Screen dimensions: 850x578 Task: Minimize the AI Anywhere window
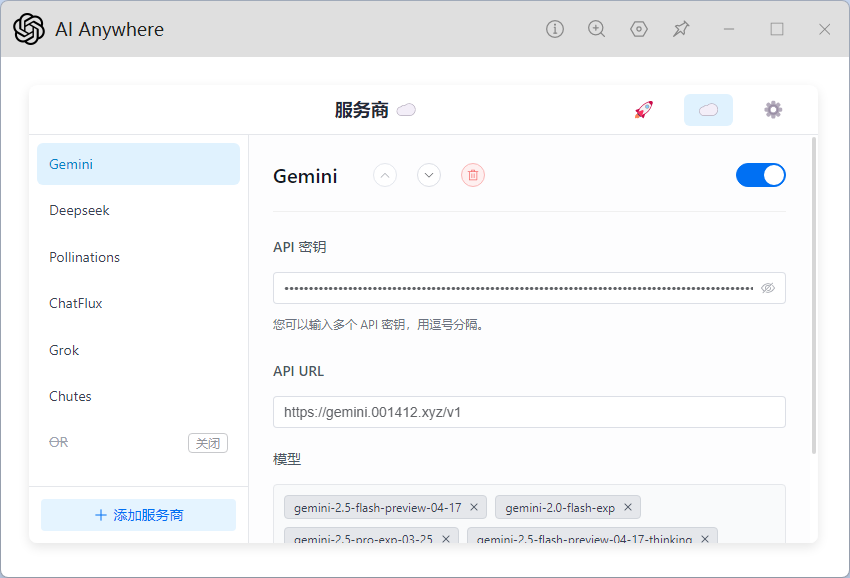click(x=729, y=29)
